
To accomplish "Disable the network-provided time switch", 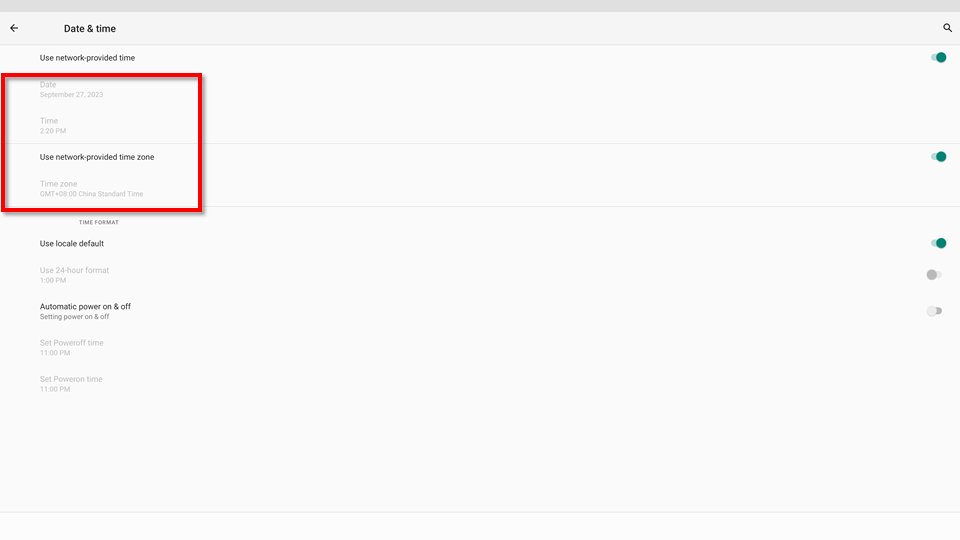I will pyautogui.click(x=937, y=58).
